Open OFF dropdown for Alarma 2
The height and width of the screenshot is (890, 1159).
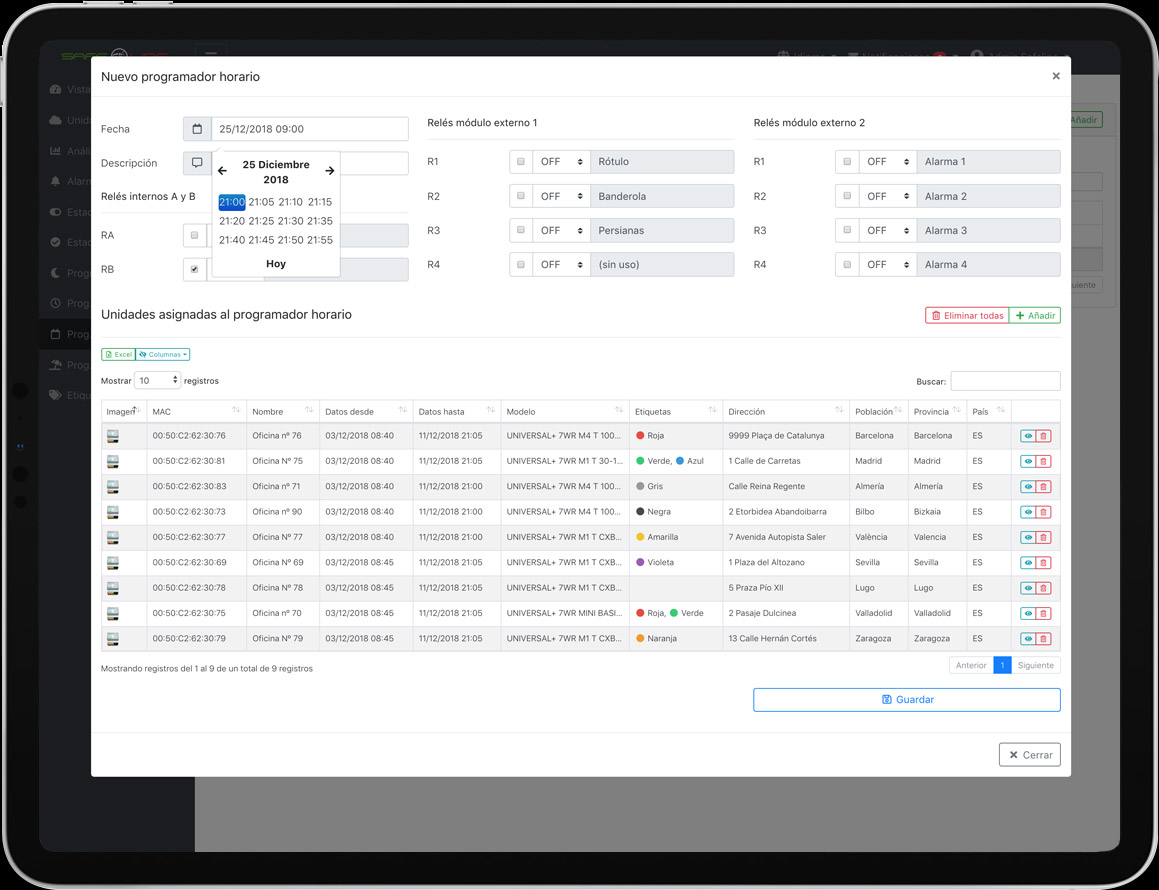(888, 196)
